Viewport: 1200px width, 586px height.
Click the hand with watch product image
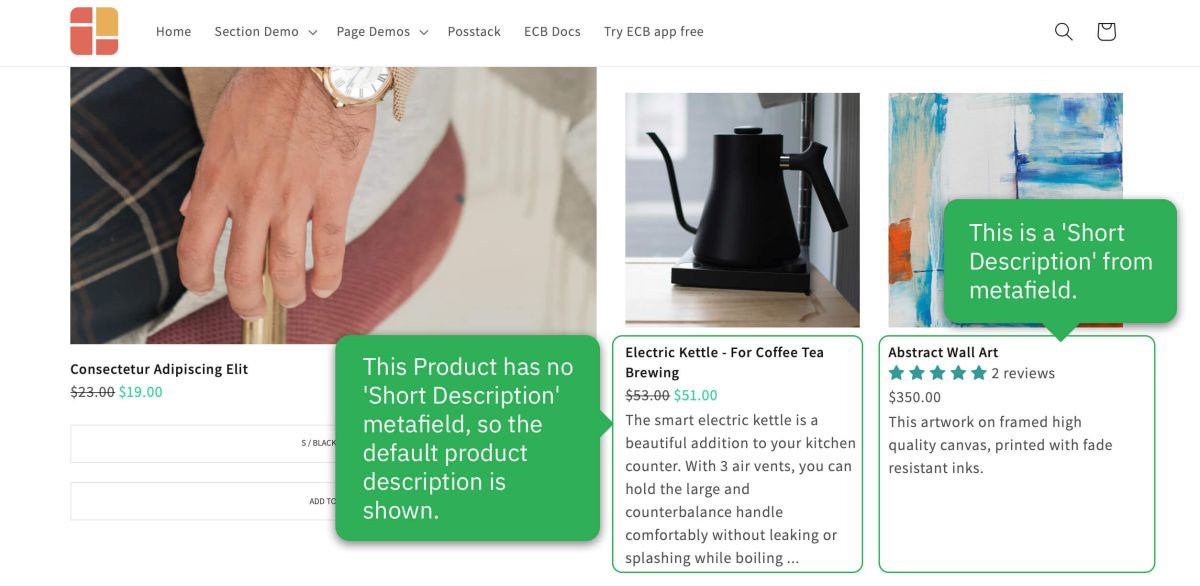[332, 205]
